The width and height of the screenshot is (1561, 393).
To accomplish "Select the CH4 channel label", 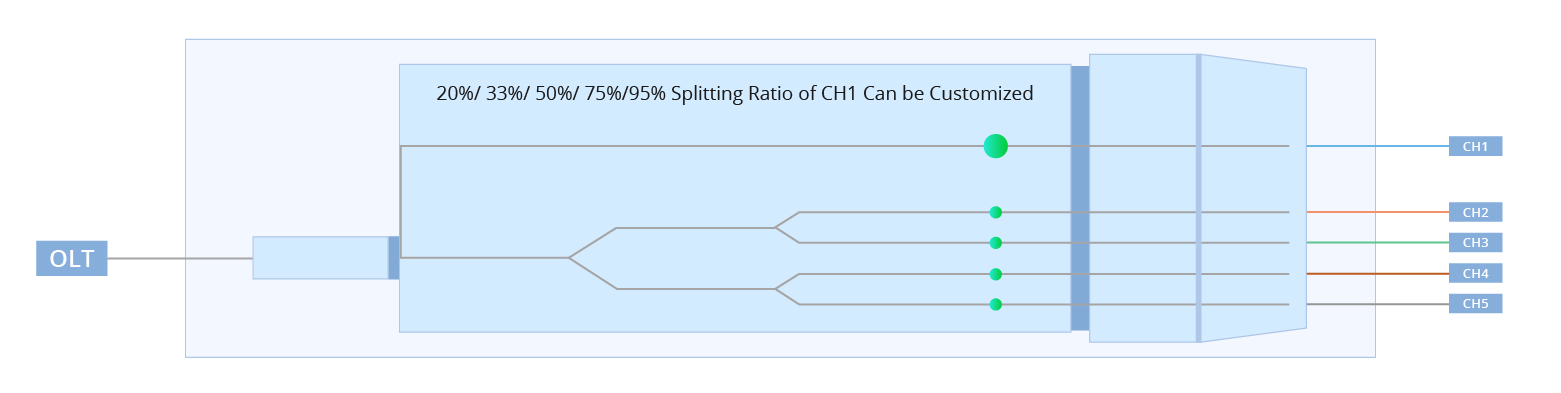I will (x=1475, y=273).
